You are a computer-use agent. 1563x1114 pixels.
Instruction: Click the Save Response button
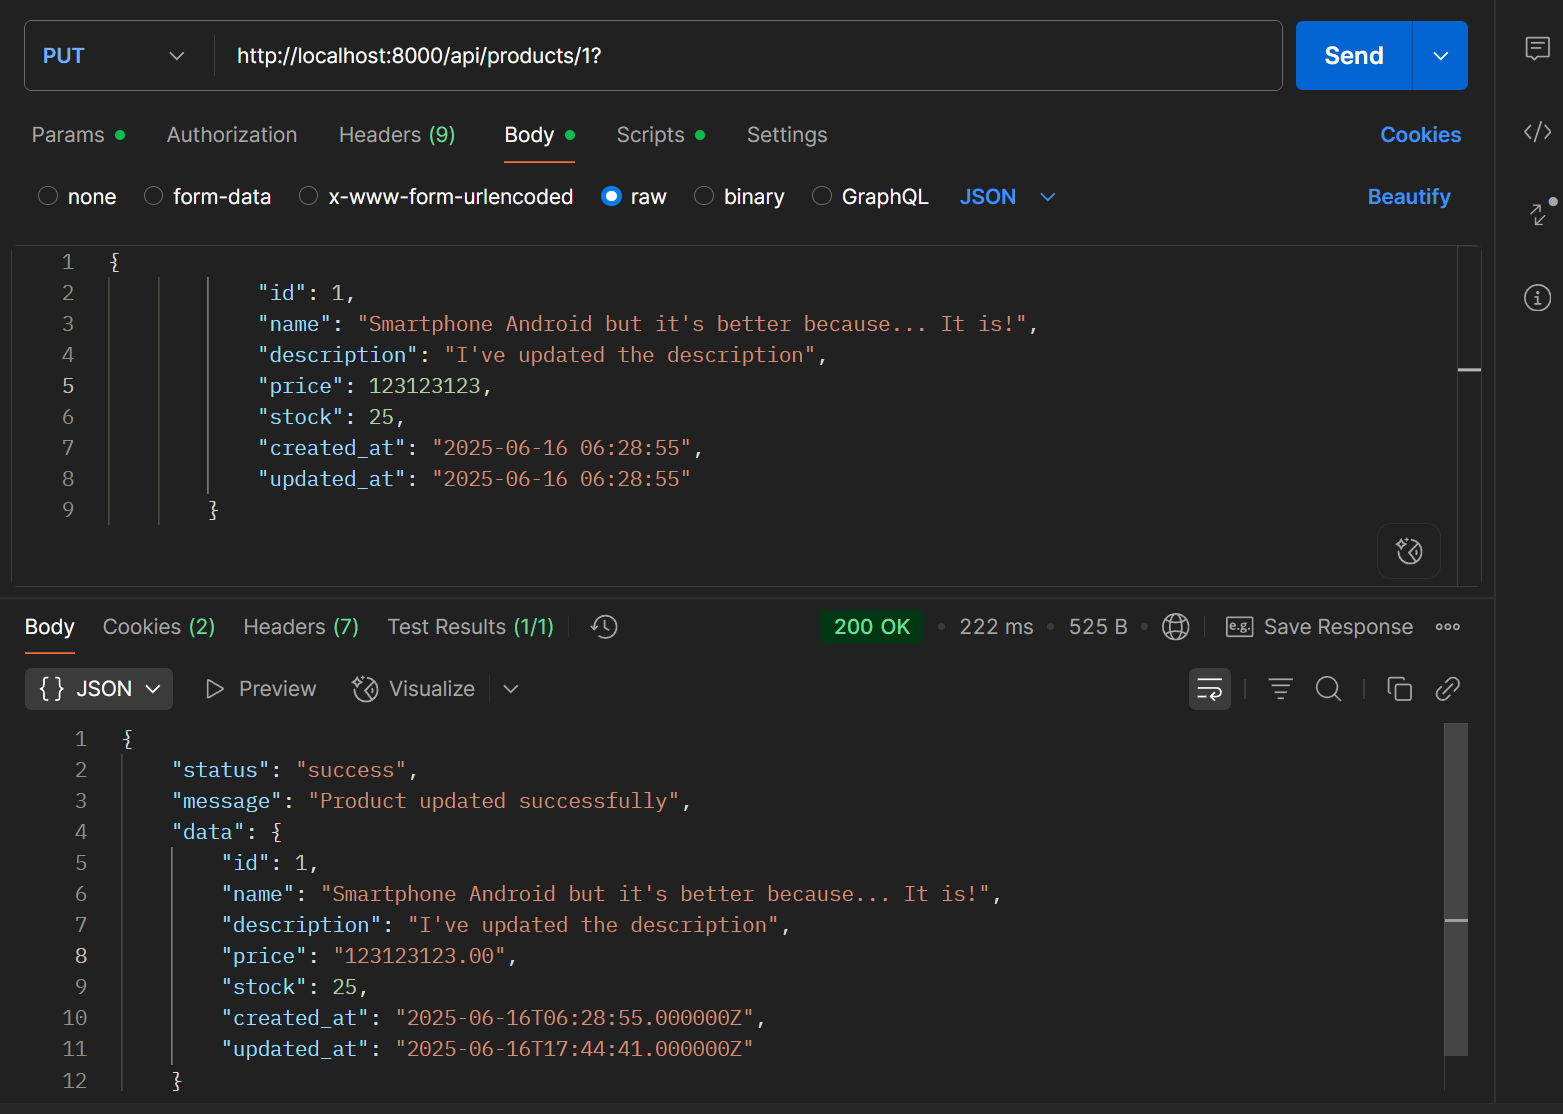1320,627
